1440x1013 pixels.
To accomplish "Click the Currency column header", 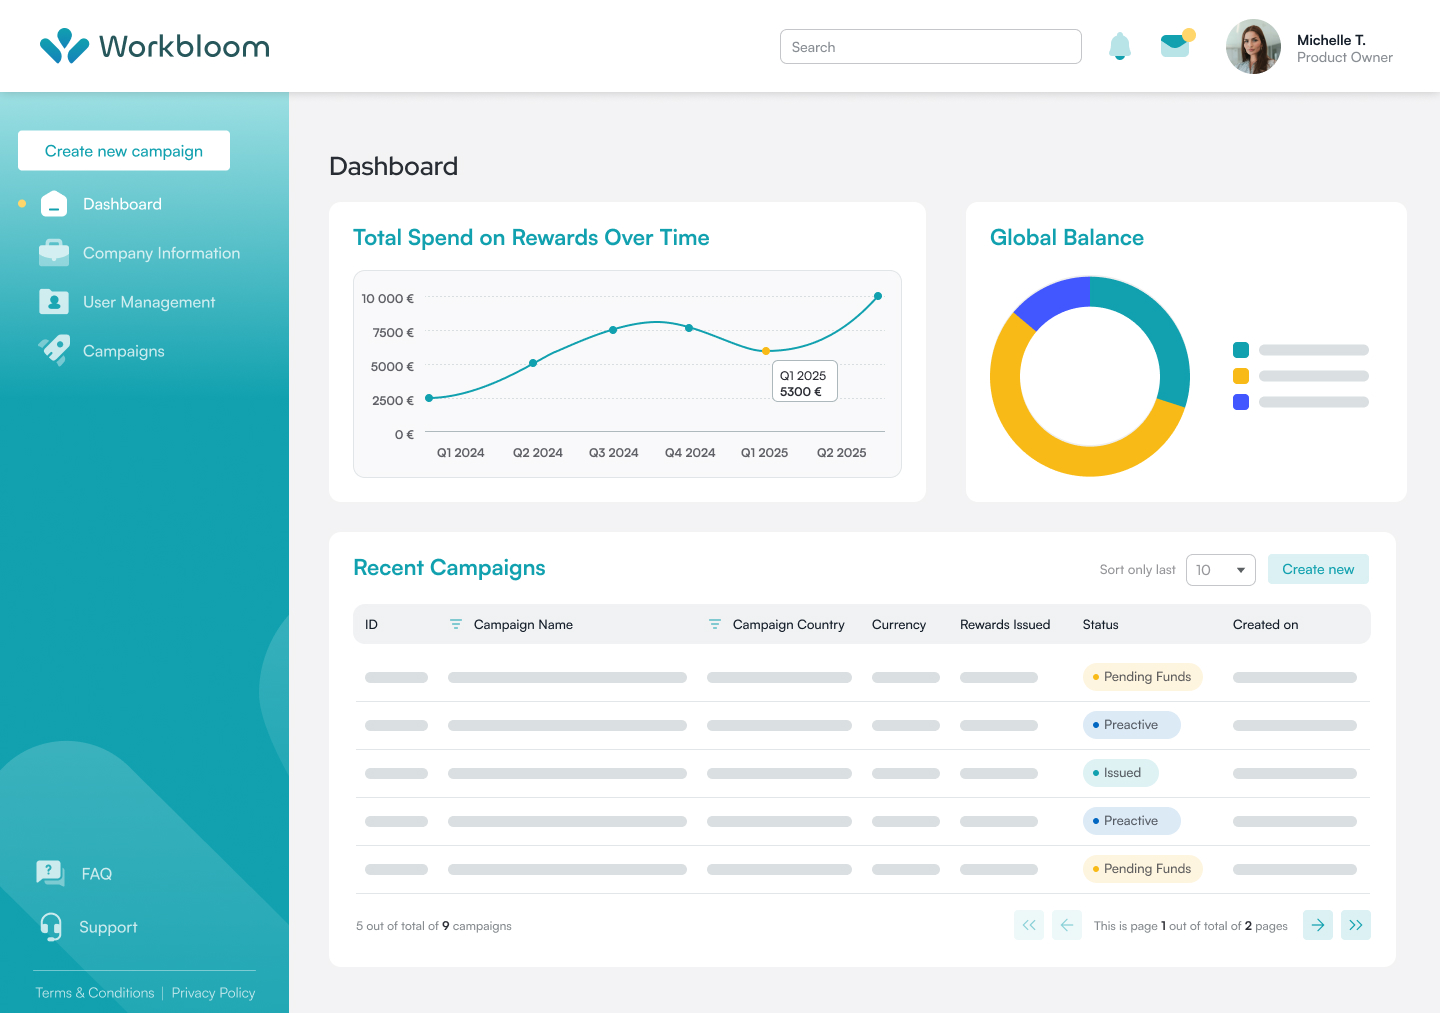I will 899,624.
